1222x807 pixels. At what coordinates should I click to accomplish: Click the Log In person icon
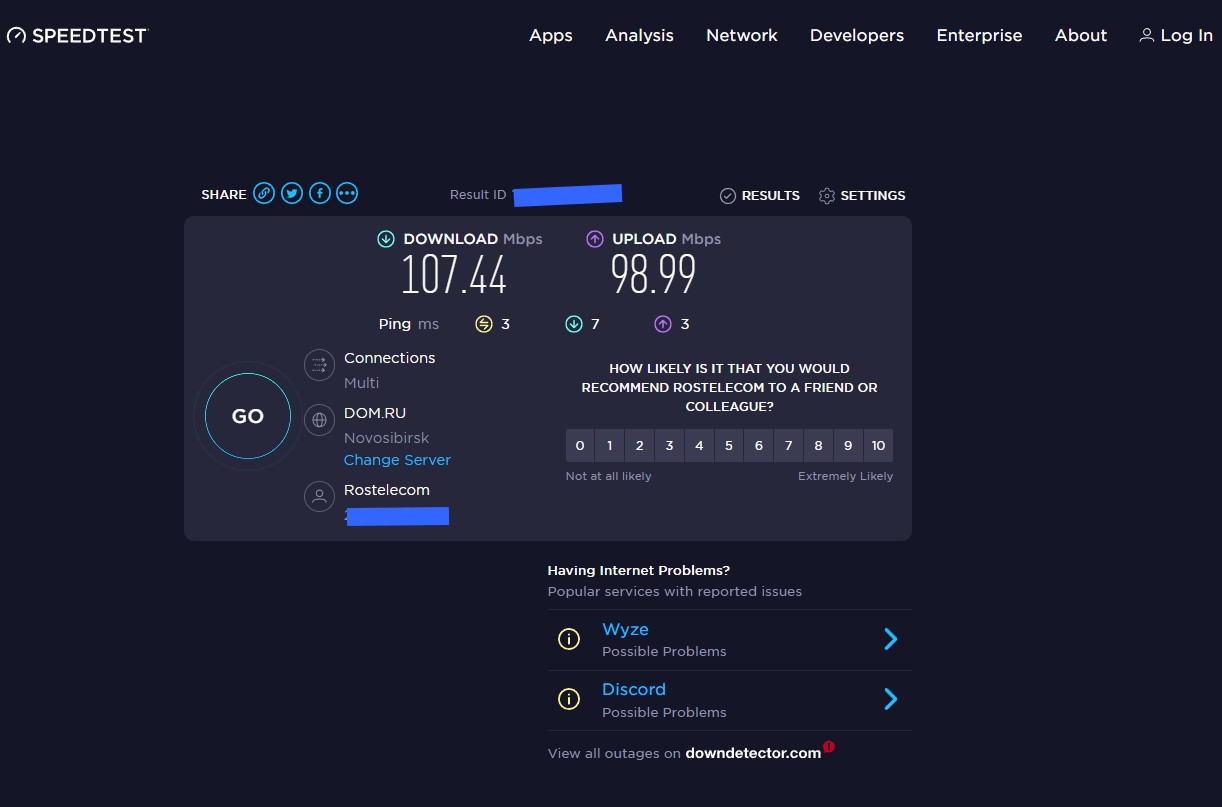click(x=1147, y=35)
